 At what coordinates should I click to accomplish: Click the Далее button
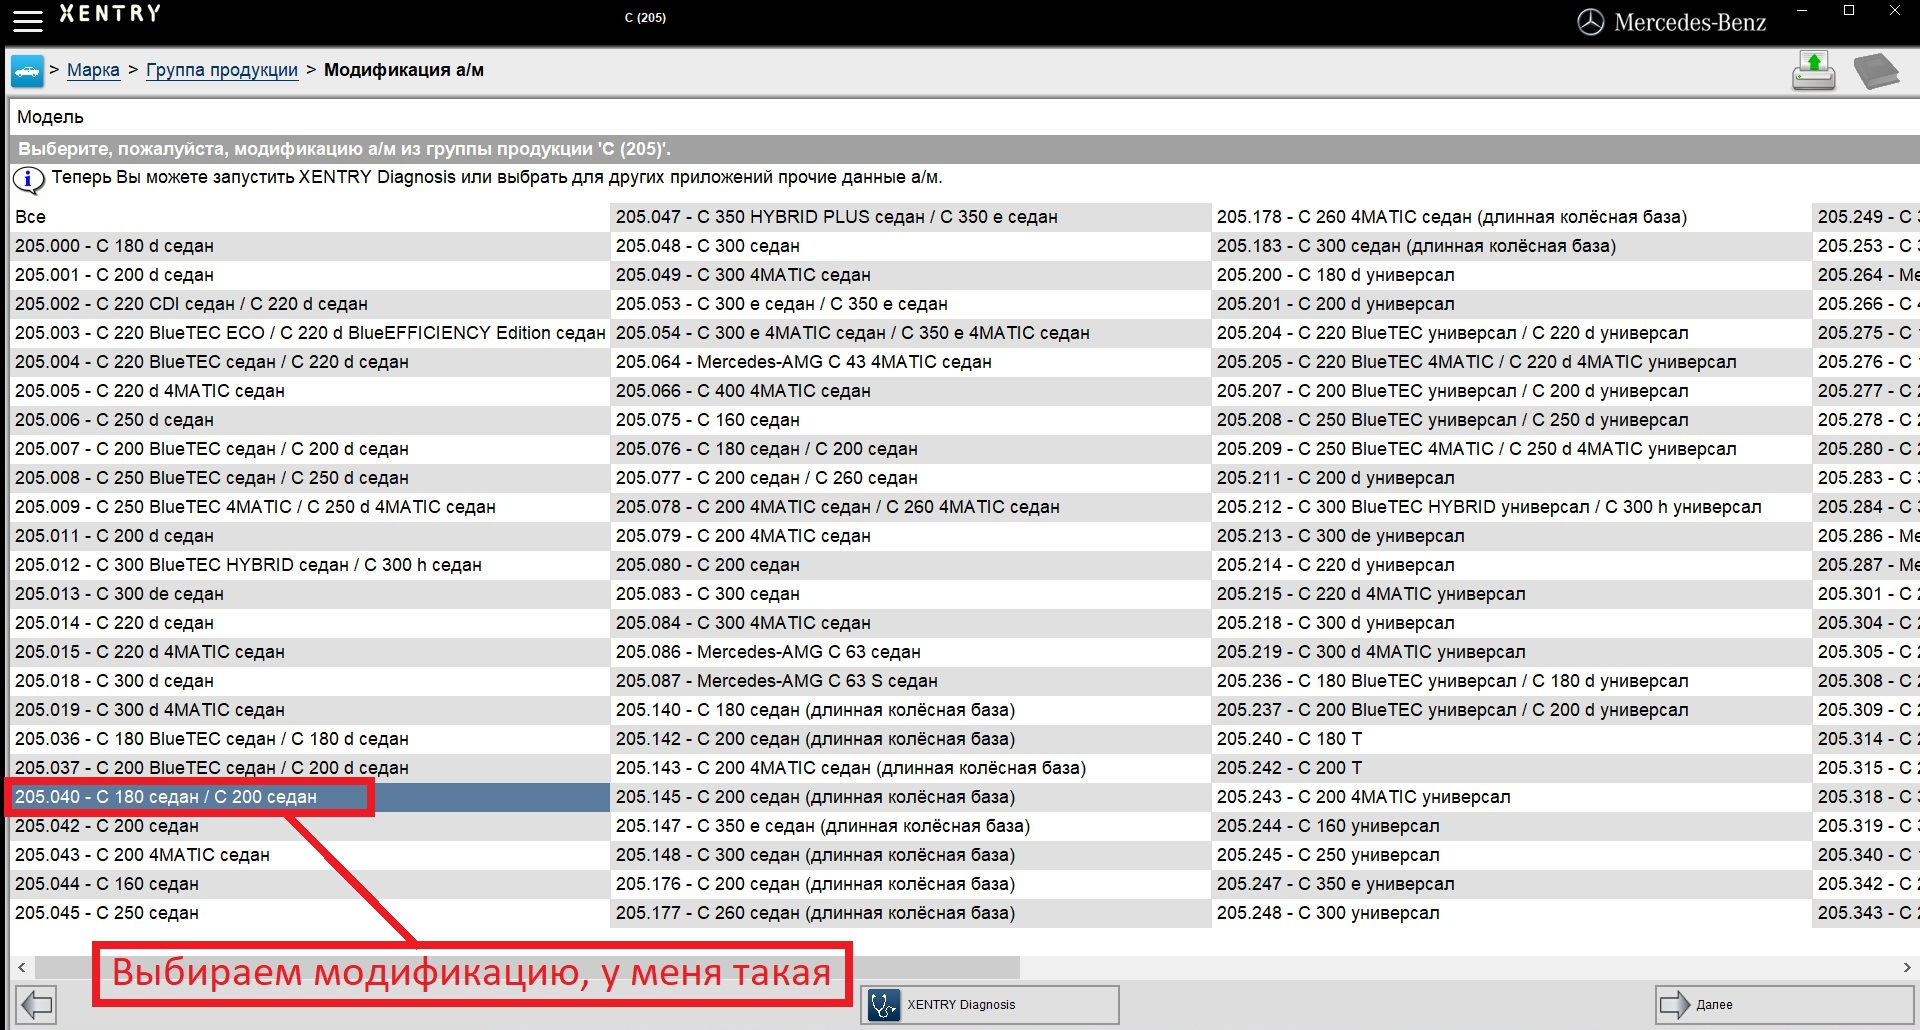pyautogui.click(x=1784, y=1004)
